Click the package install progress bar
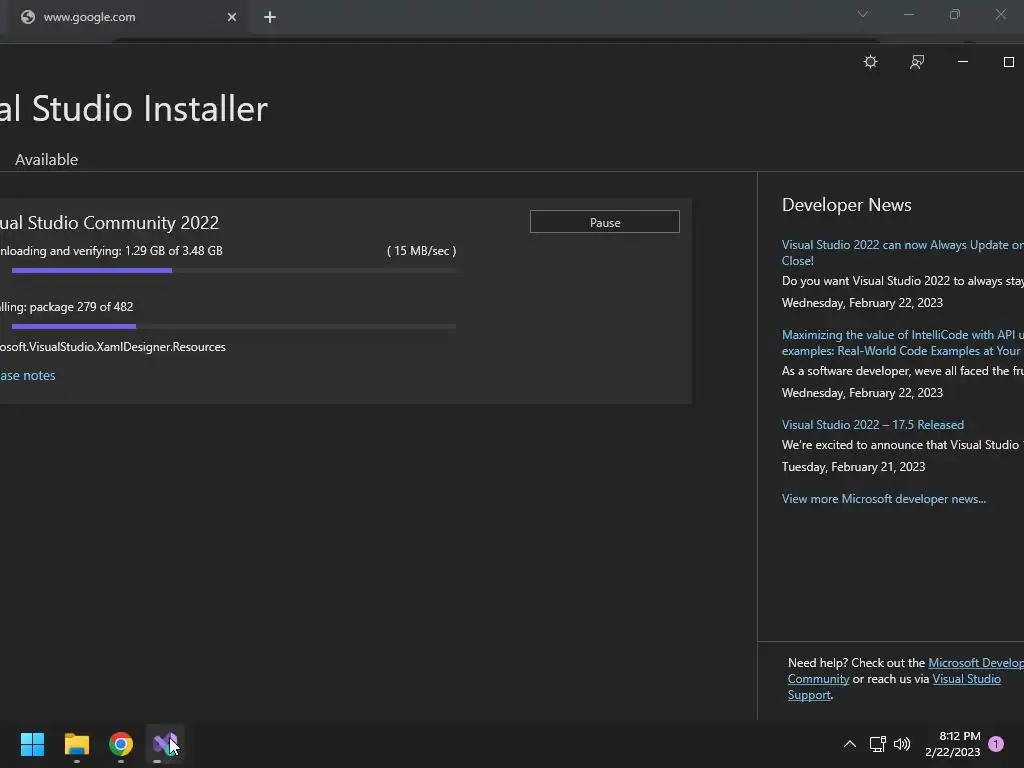The image size is (1024, 768). [234, 326]
